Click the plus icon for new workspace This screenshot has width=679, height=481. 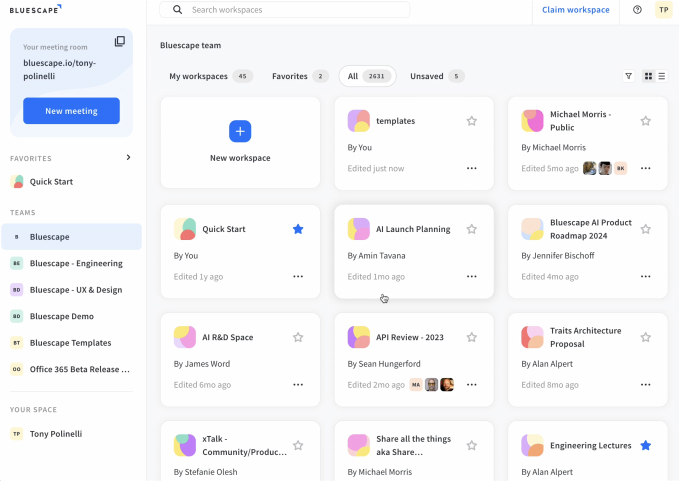coord(240,131)
